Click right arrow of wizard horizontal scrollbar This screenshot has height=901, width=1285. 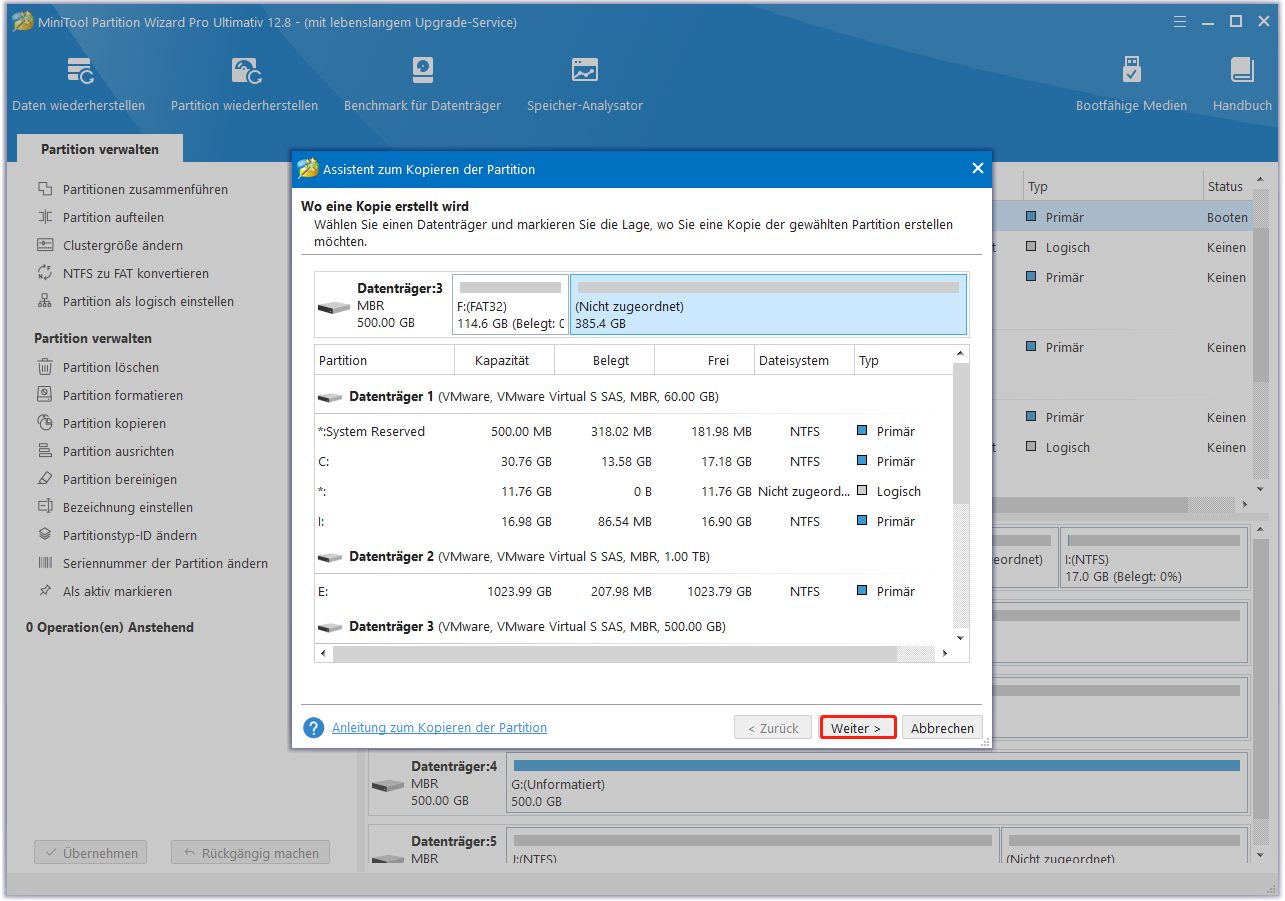click(x=945, y=653)
